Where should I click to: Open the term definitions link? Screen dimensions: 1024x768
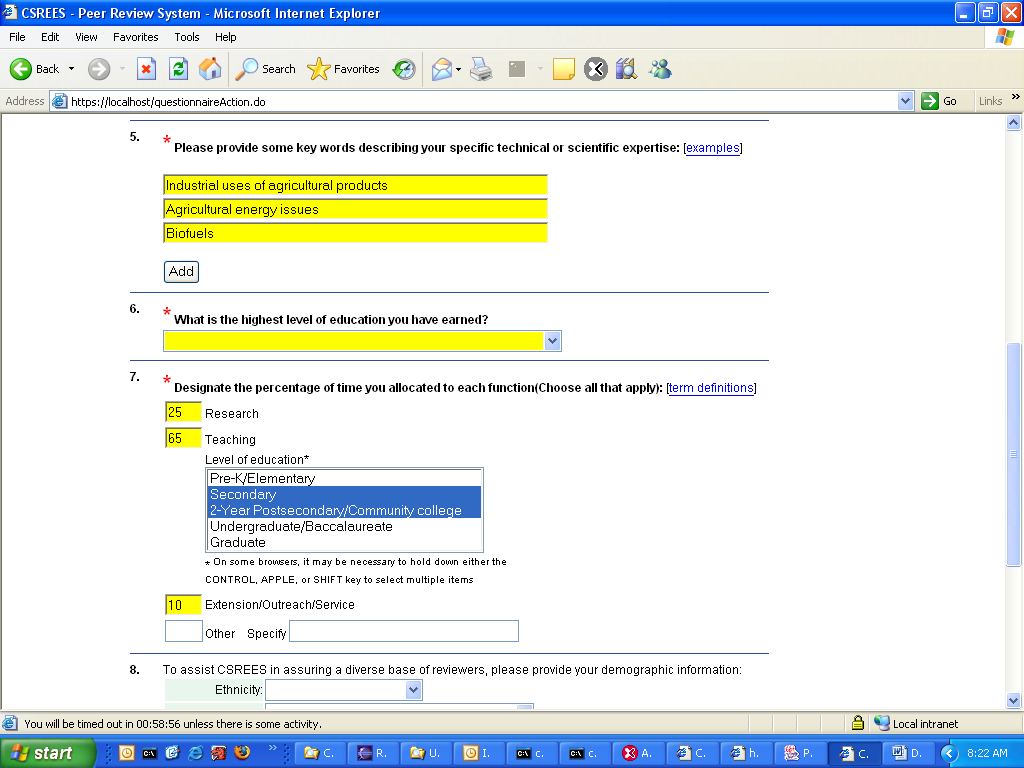click(711, 388)
